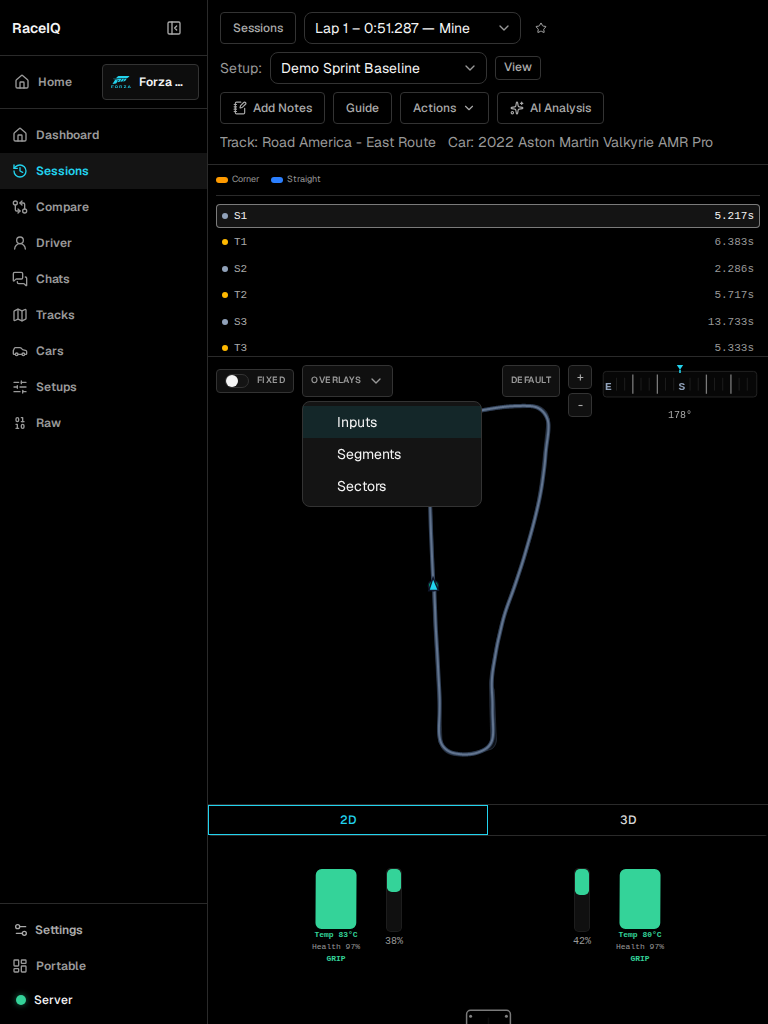Select segment row S3 13.733s
Image resolution: width=768 pixels, height=1024 pixels.
(488, 321)
